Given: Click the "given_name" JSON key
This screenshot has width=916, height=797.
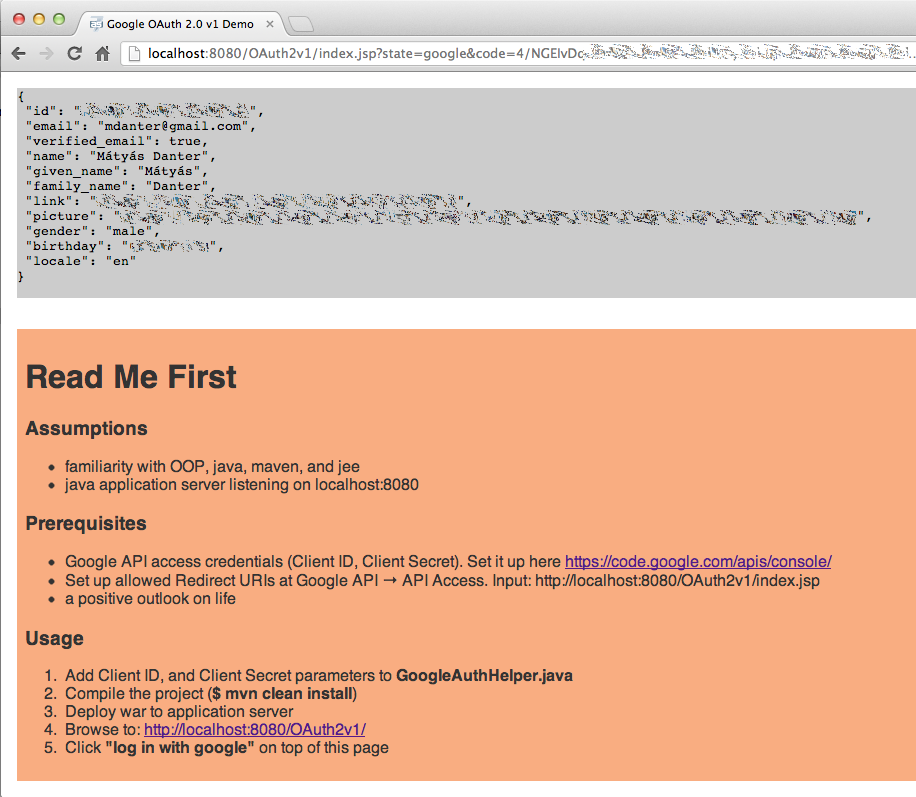Looking at the screenshot, I should coord(73,171).
